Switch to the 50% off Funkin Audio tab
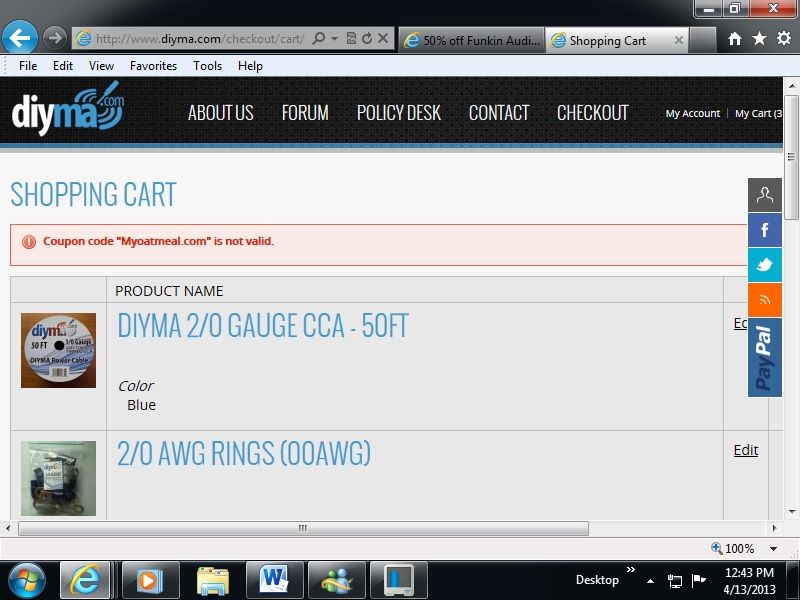800x600 pixels. 473,41
